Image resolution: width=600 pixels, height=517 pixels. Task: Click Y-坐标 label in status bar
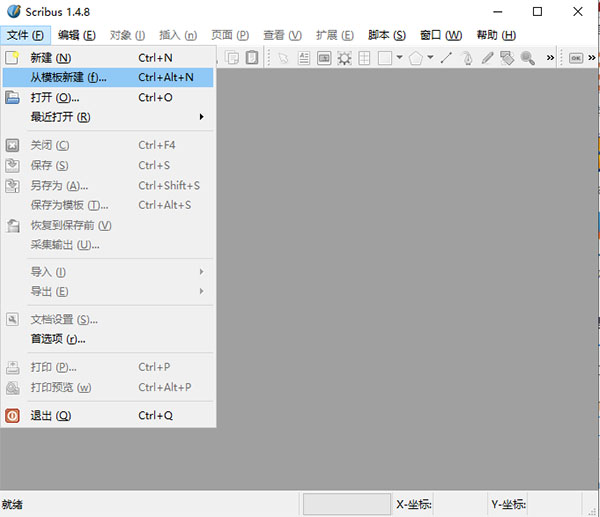pyautogui.click(x=508, y=504)
